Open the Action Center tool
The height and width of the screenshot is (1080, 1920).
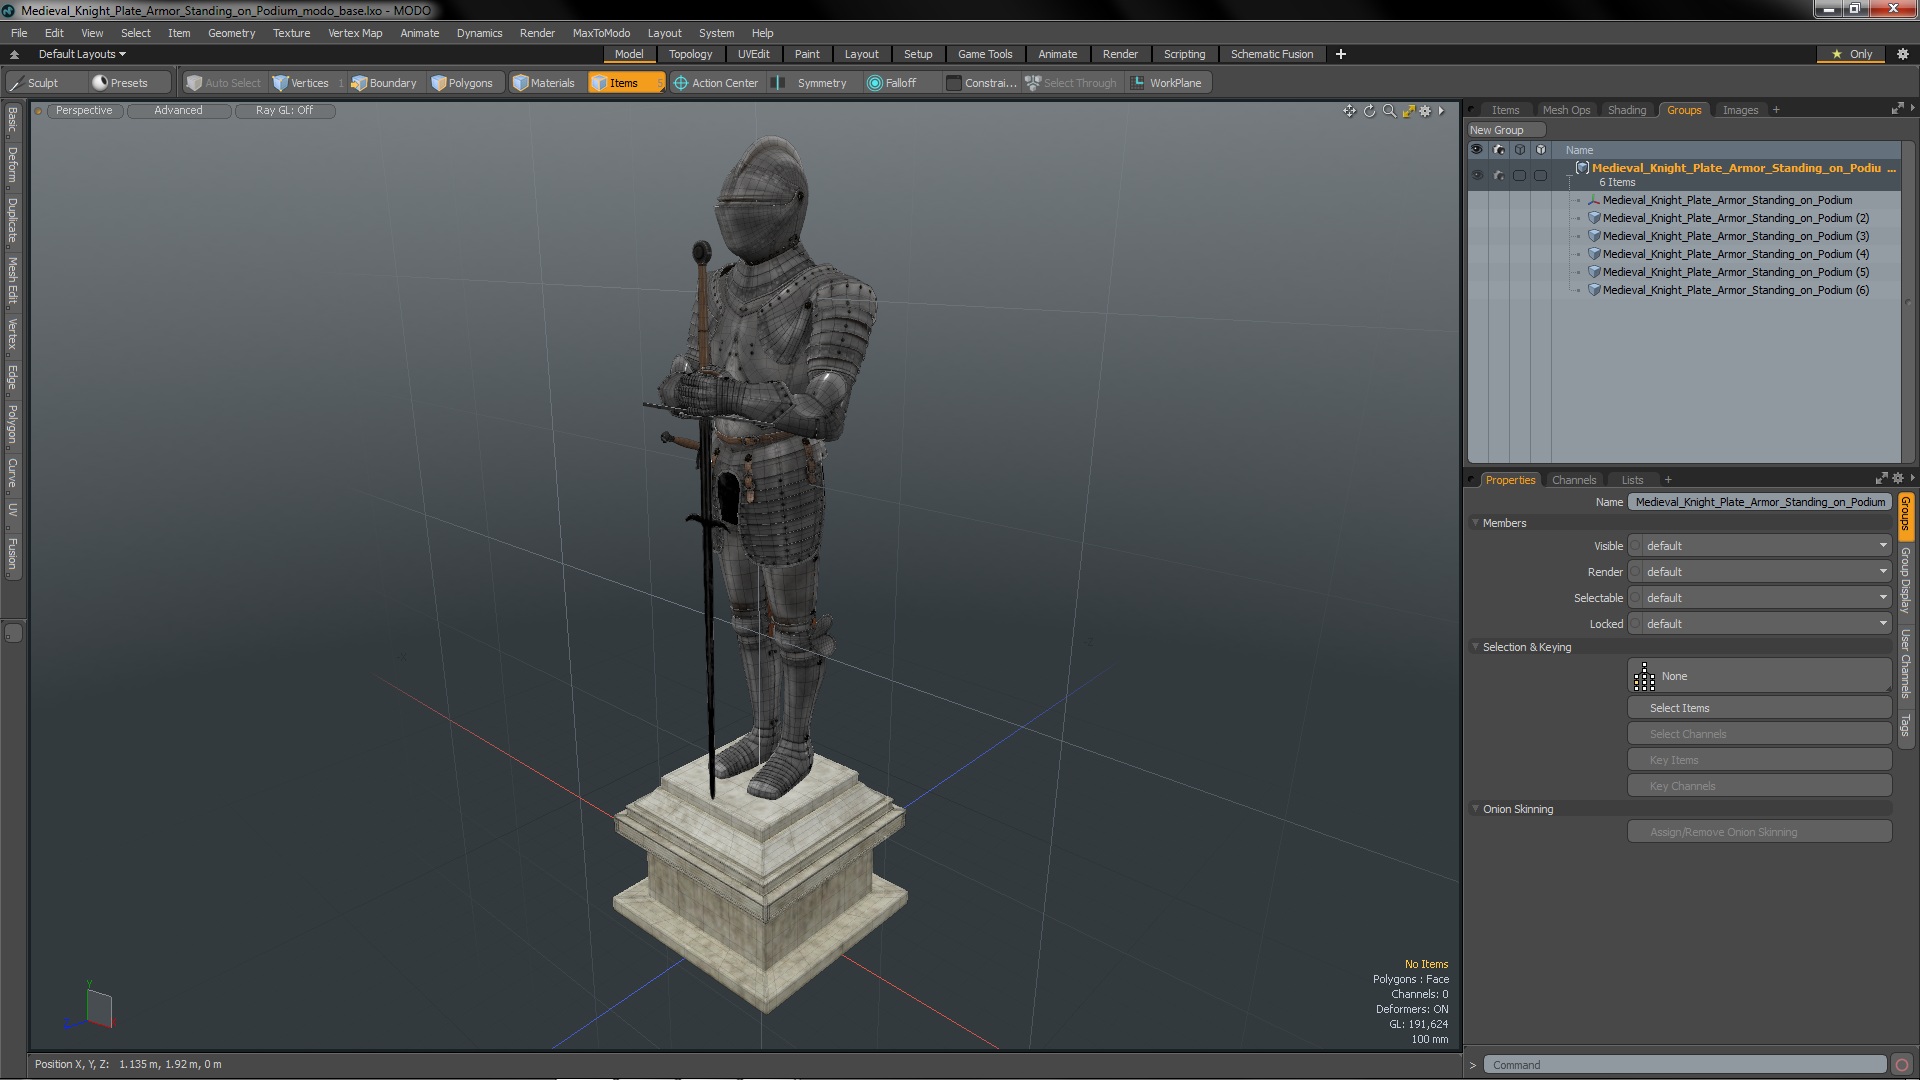(x=715, y=83)
